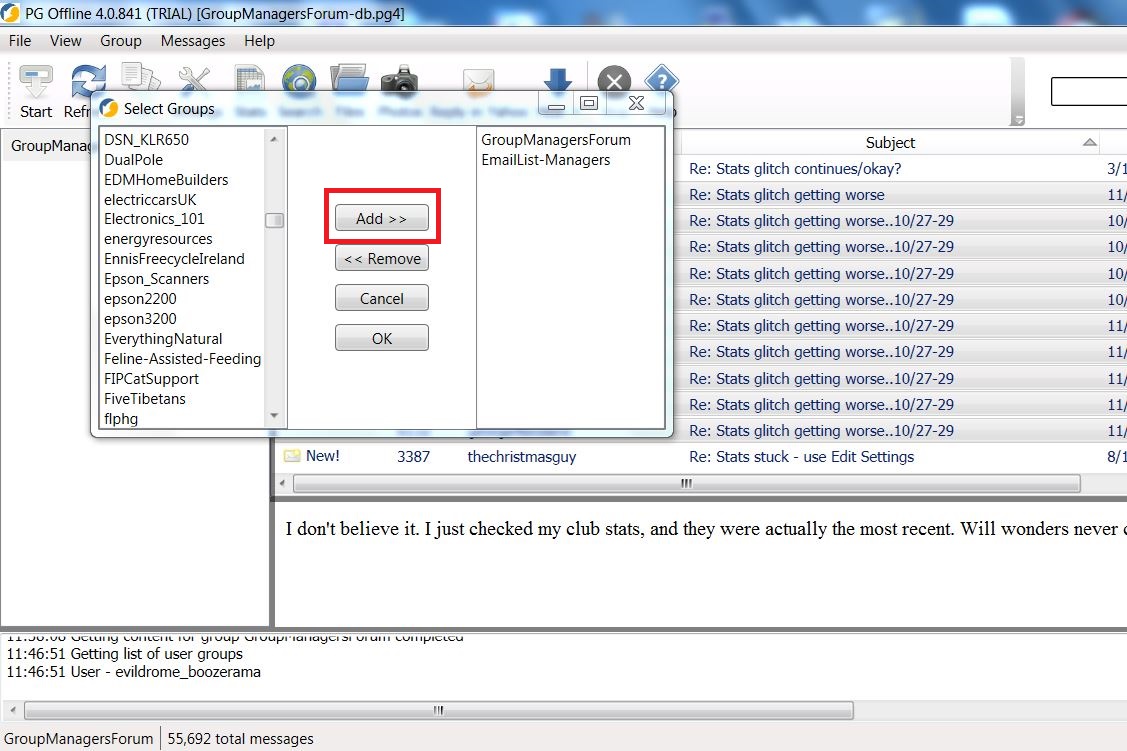Viewport: 1127px width, 751px height.
Task: Toggle Subject column sort arrow
Action: coord(1090,142)
